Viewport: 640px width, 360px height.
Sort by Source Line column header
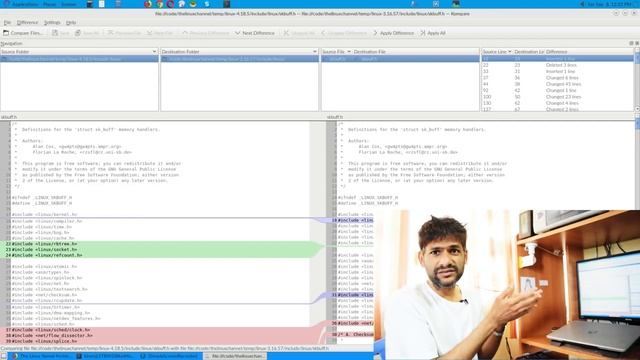tap(497, 52)
